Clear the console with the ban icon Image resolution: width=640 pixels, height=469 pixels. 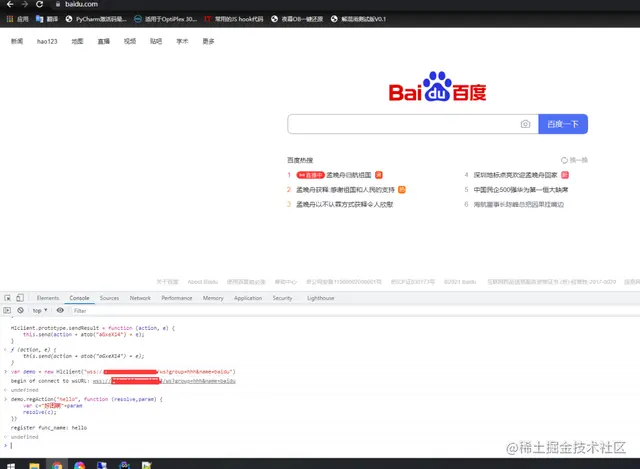coord(20,310)
